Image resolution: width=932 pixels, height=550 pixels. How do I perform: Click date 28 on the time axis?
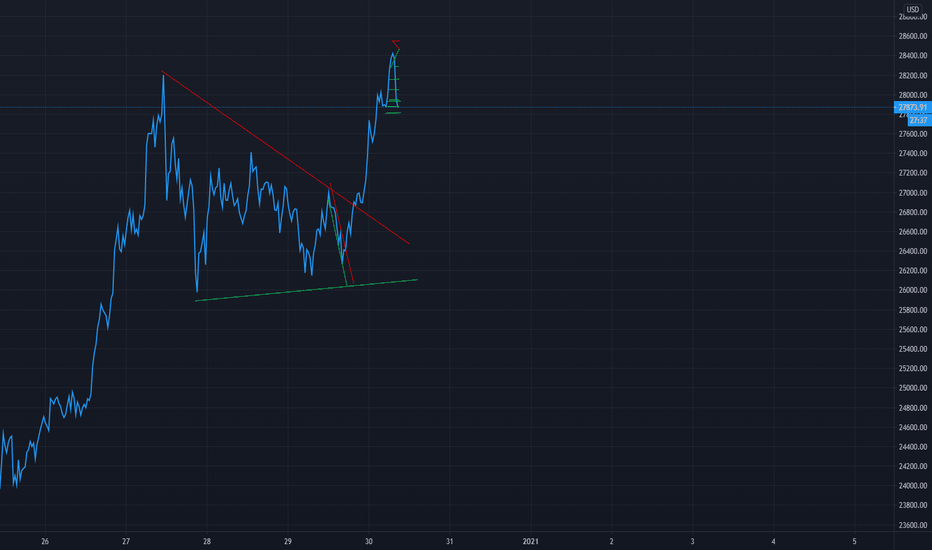207,541
